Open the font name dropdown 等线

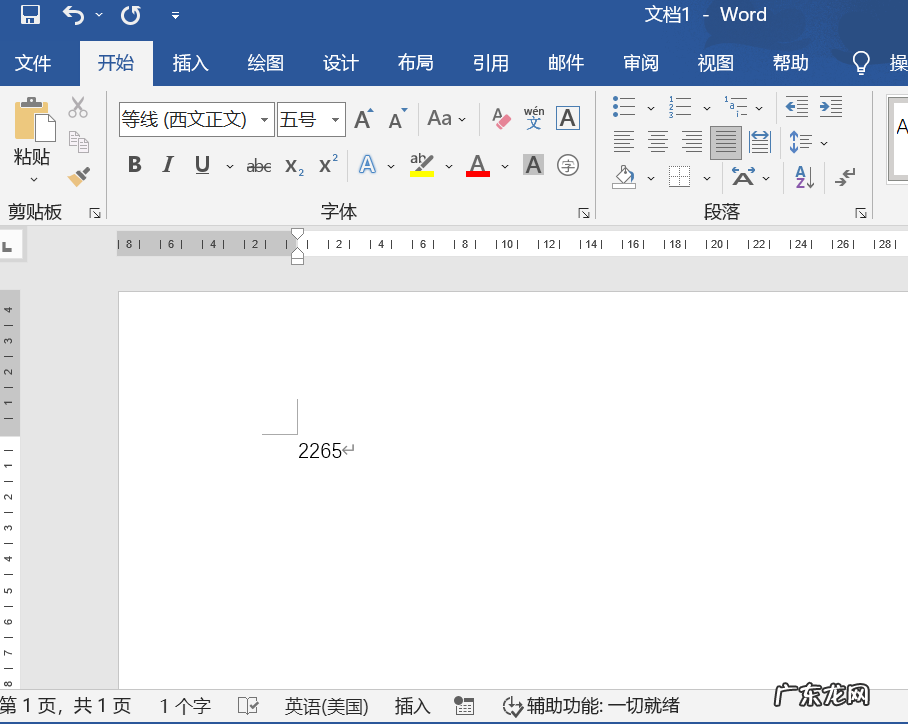(265, 120)
